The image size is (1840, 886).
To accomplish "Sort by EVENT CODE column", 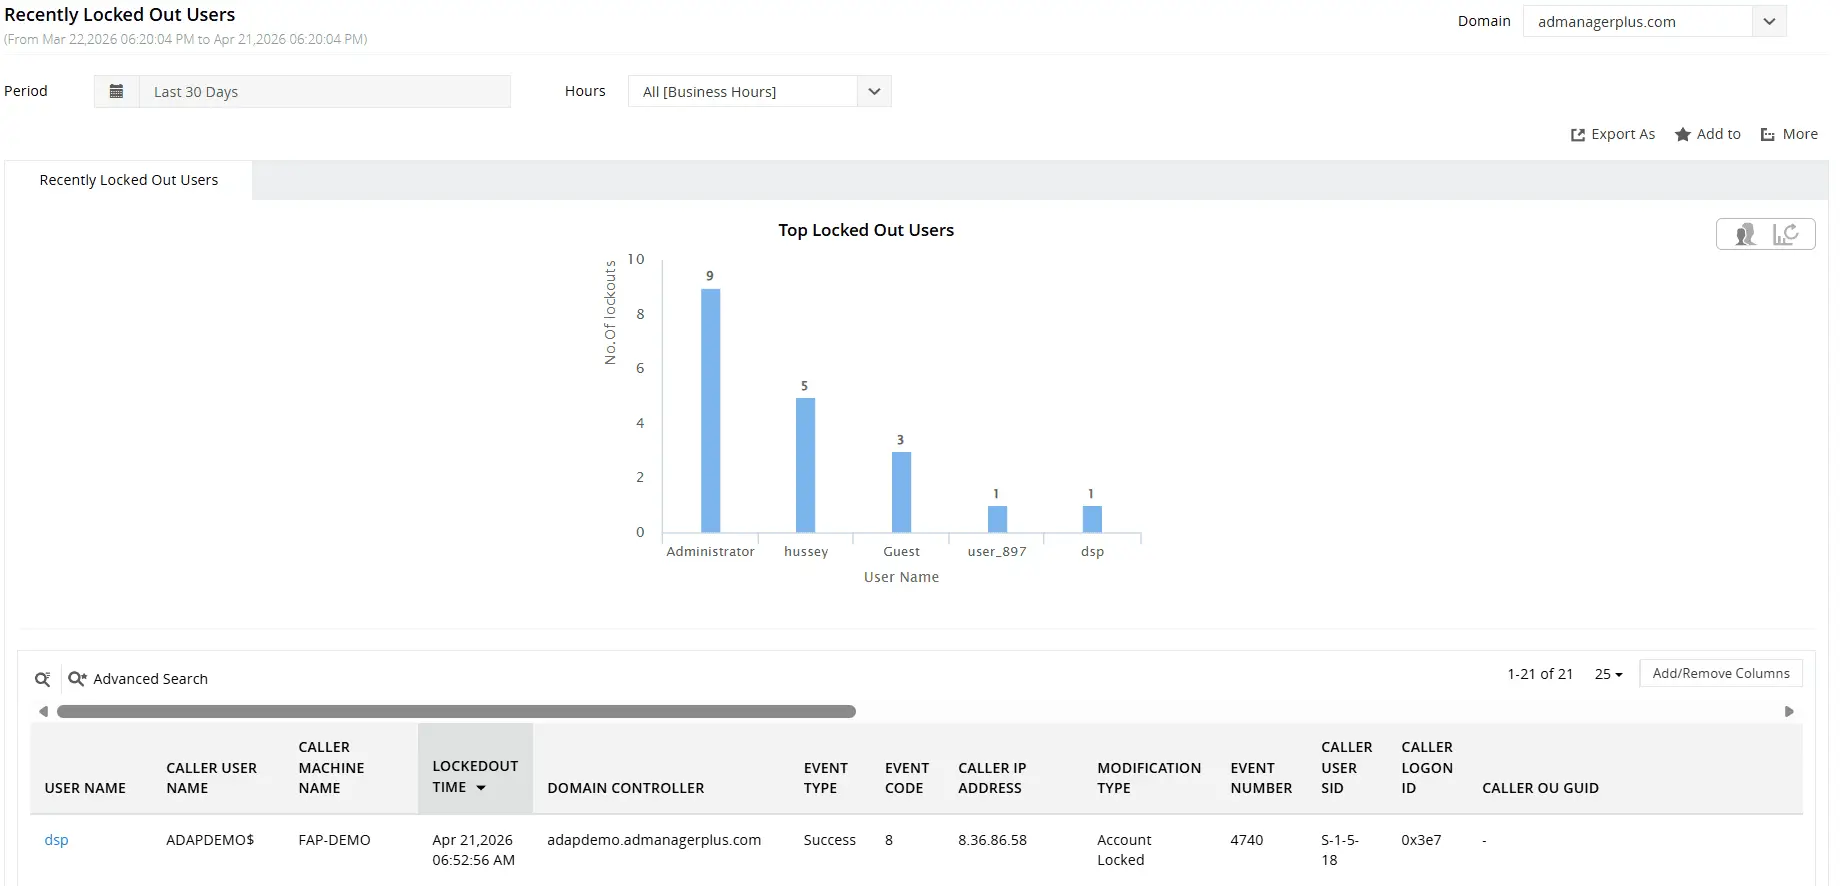I will click(907, 778).
